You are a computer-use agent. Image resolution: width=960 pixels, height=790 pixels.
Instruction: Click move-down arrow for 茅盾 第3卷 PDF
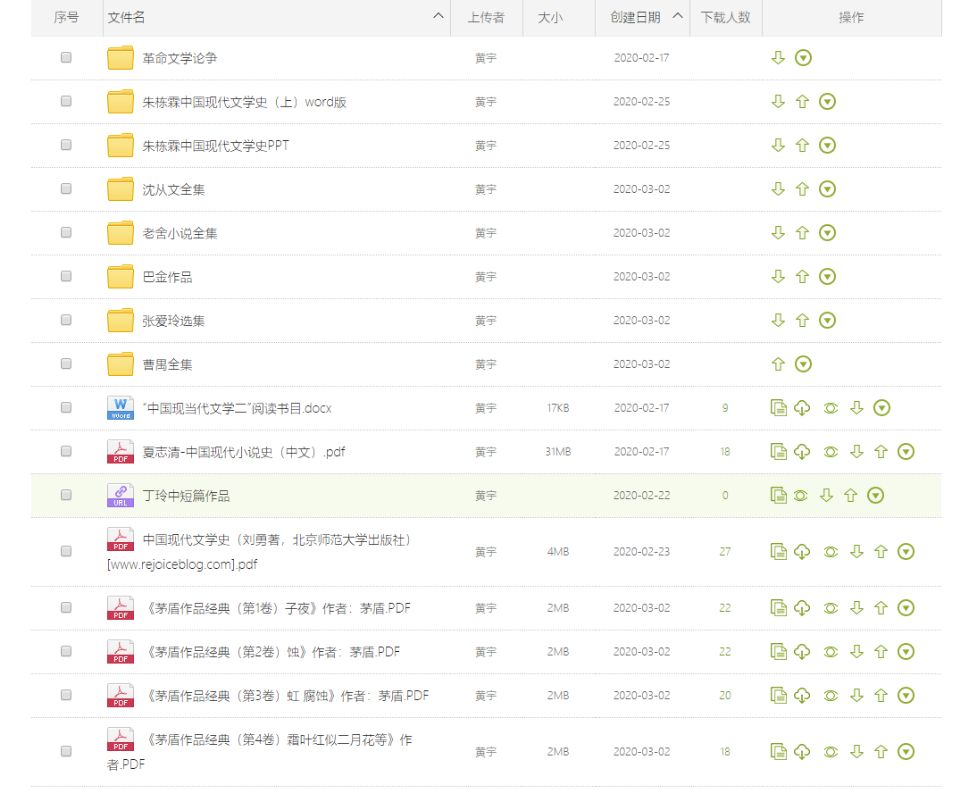pyautogui.click(x=856, y=696)
